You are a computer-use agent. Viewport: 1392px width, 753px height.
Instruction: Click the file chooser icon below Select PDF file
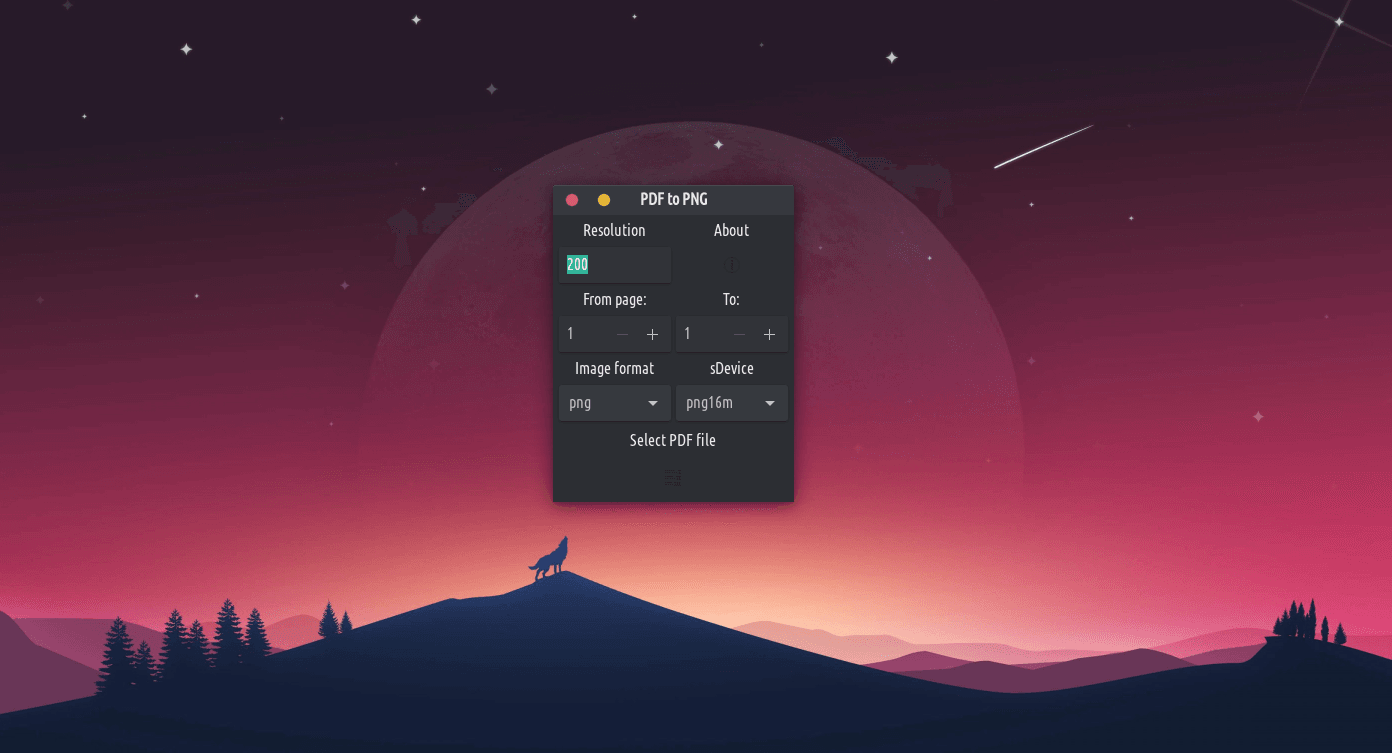673,478
